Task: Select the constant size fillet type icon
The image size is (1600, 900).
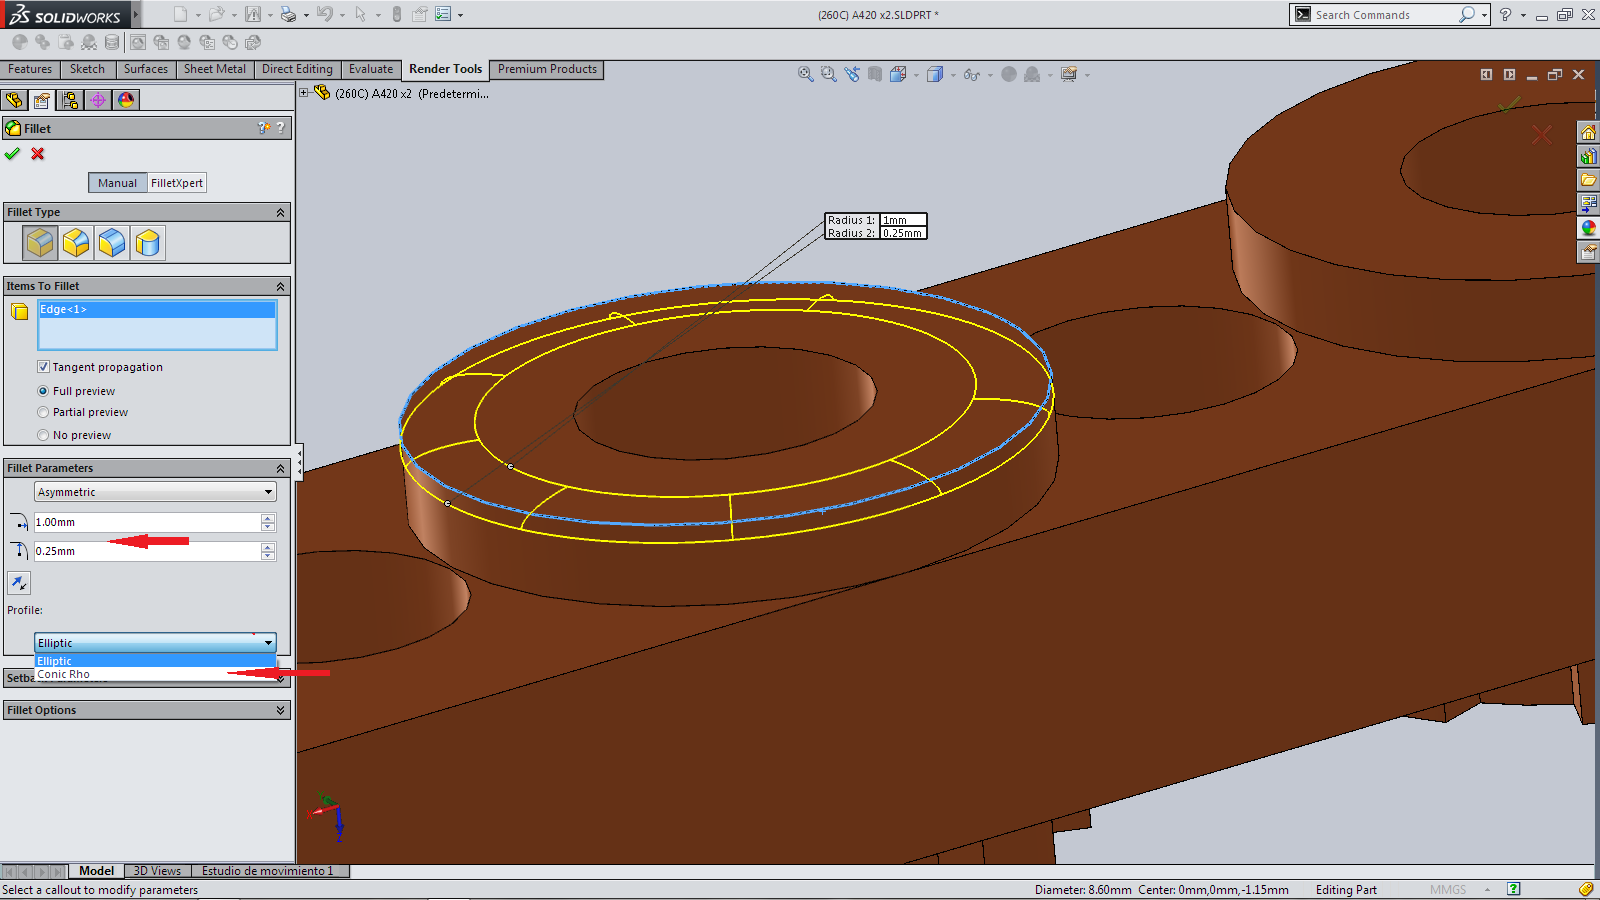Action: tap(40, 243)
